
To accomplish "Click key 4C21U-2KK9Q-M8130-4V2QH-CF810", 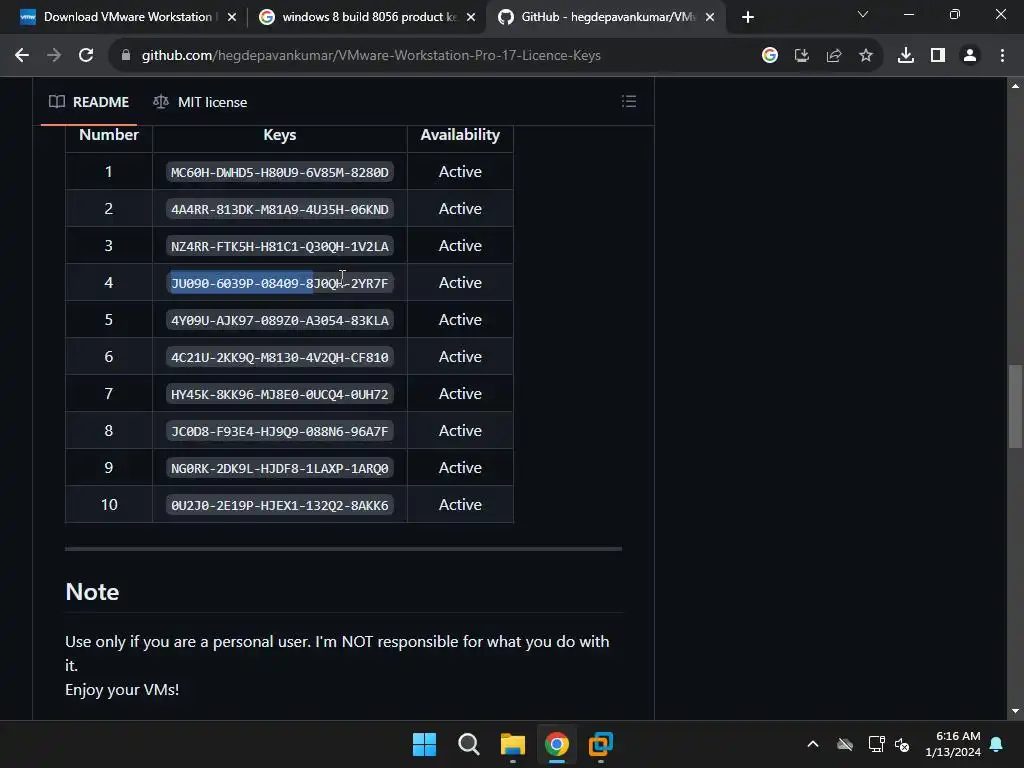I will coord(280,357).
